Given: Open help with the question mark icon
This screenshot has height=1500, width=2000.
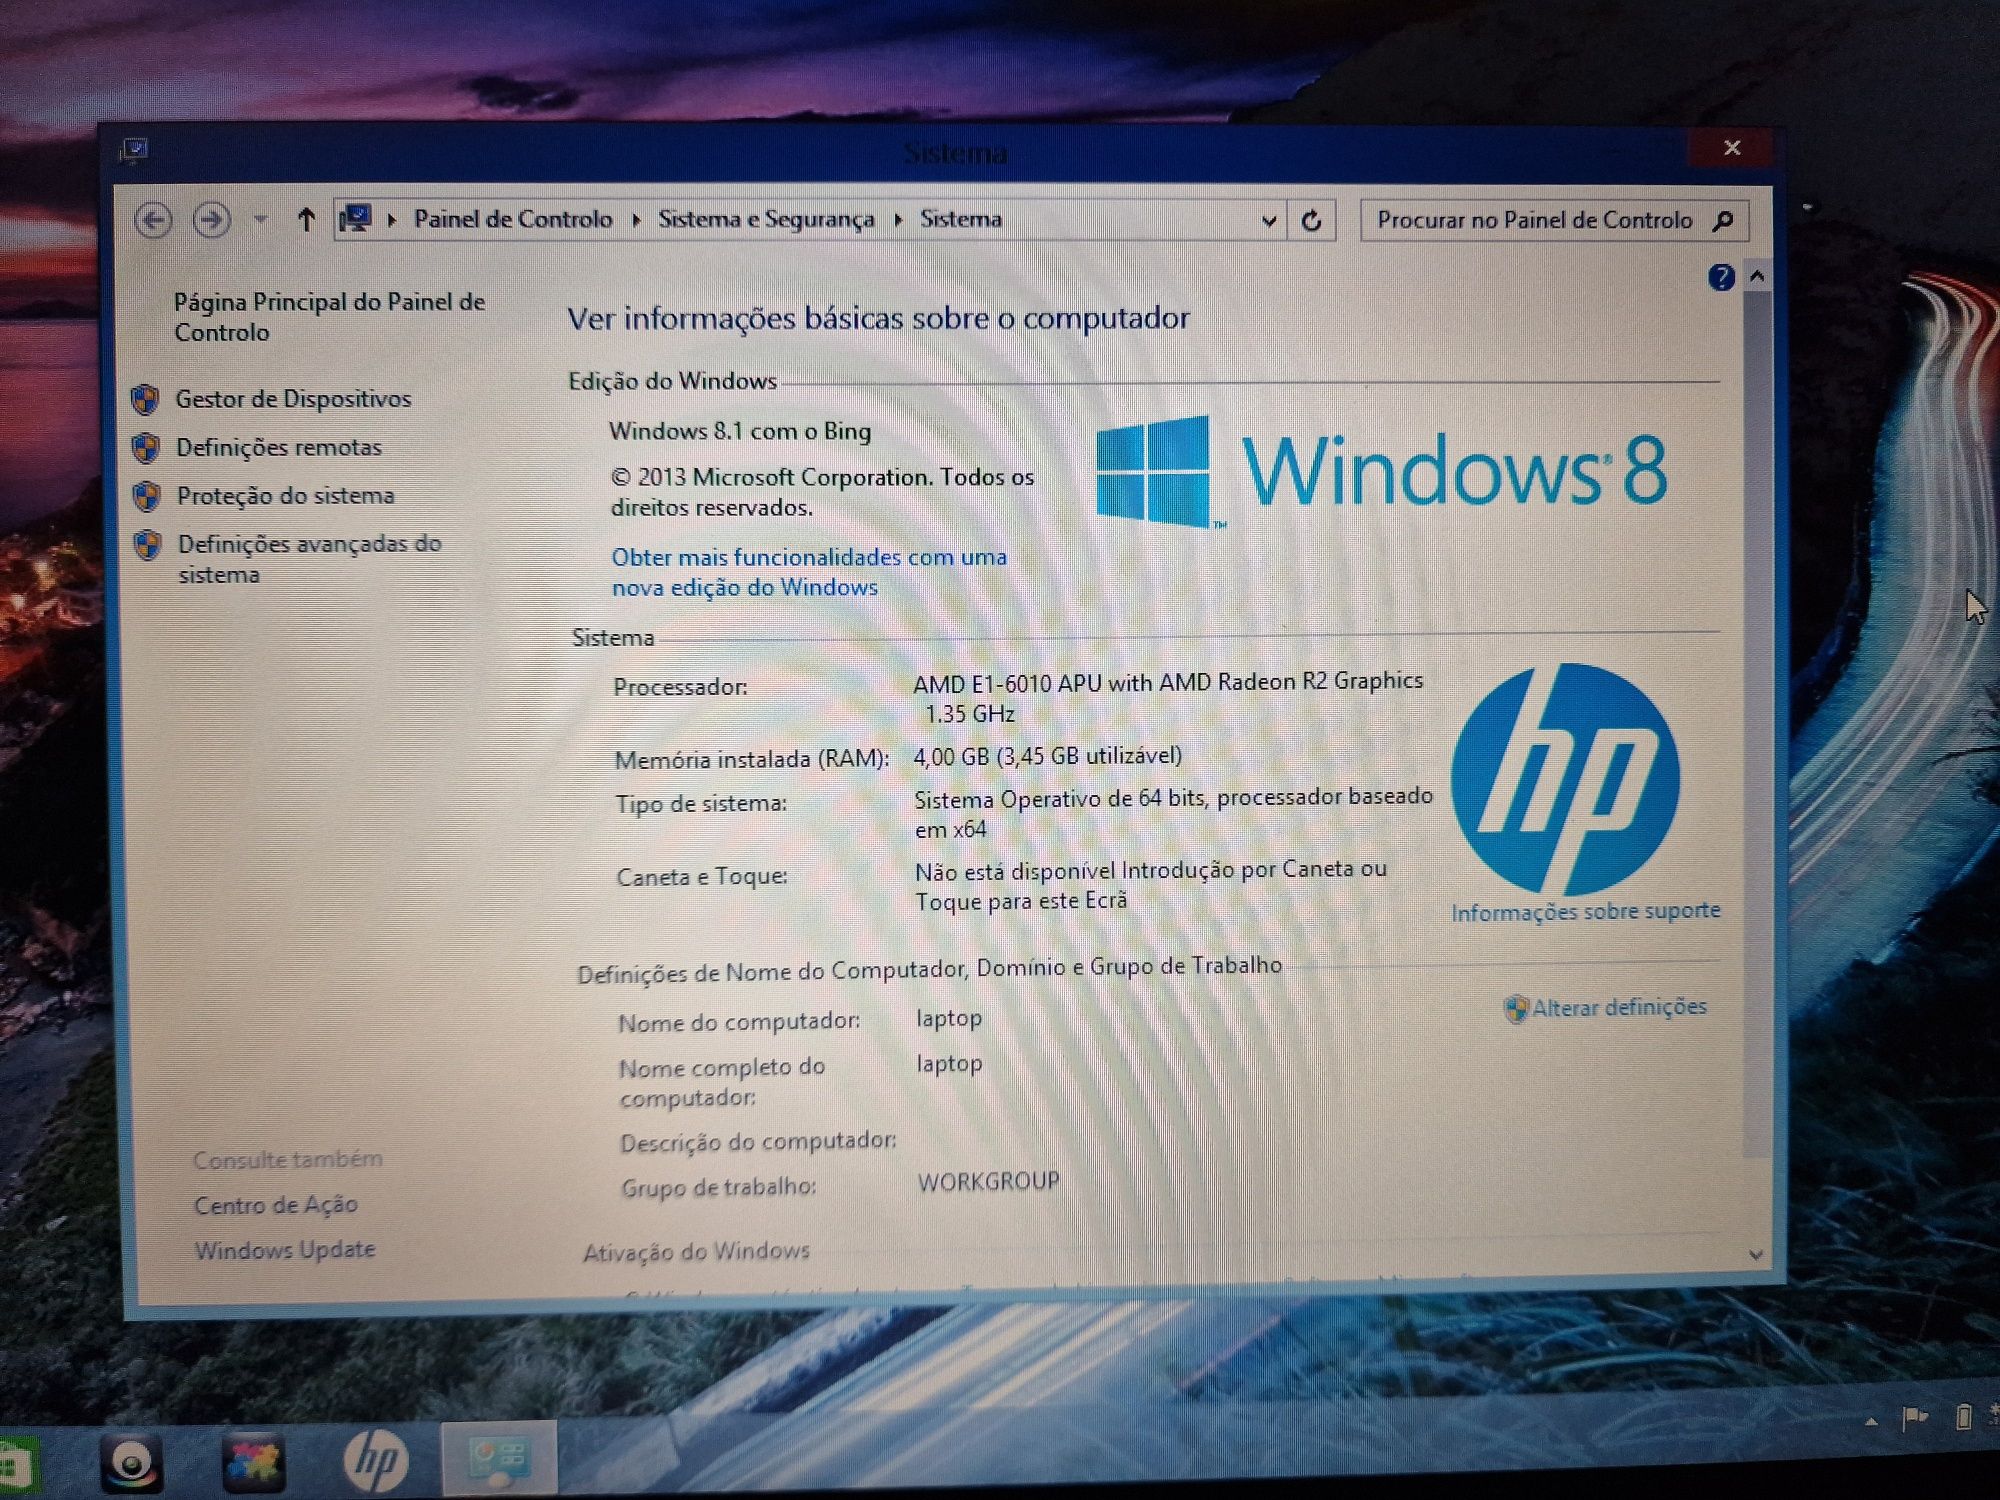Looking at the screenshot, I should (x=1721, y=277).
